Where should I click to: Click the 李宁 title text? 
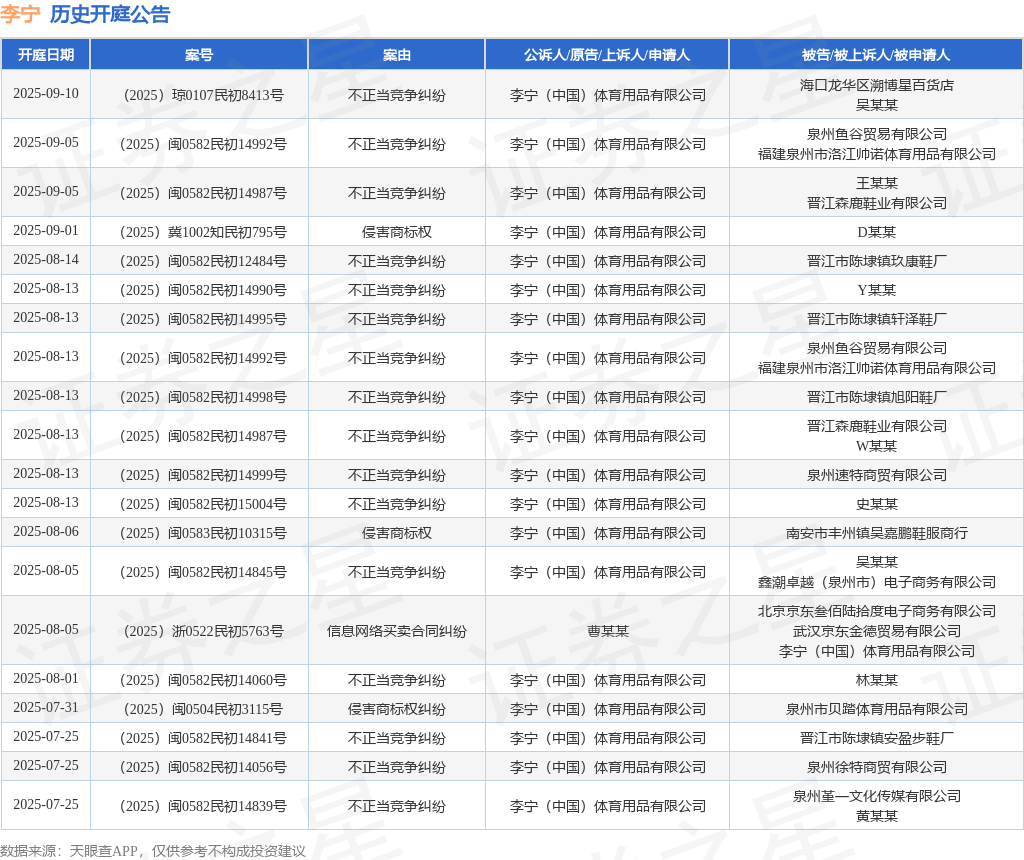(20, 14)
